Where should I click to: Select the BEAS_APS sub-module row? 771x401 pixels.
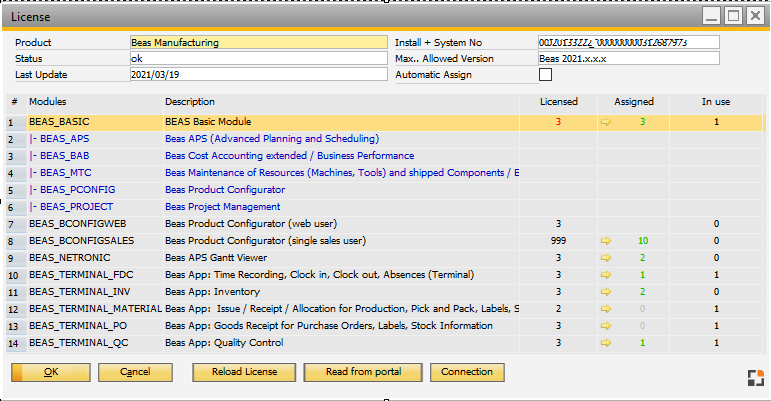coord(66,139)
